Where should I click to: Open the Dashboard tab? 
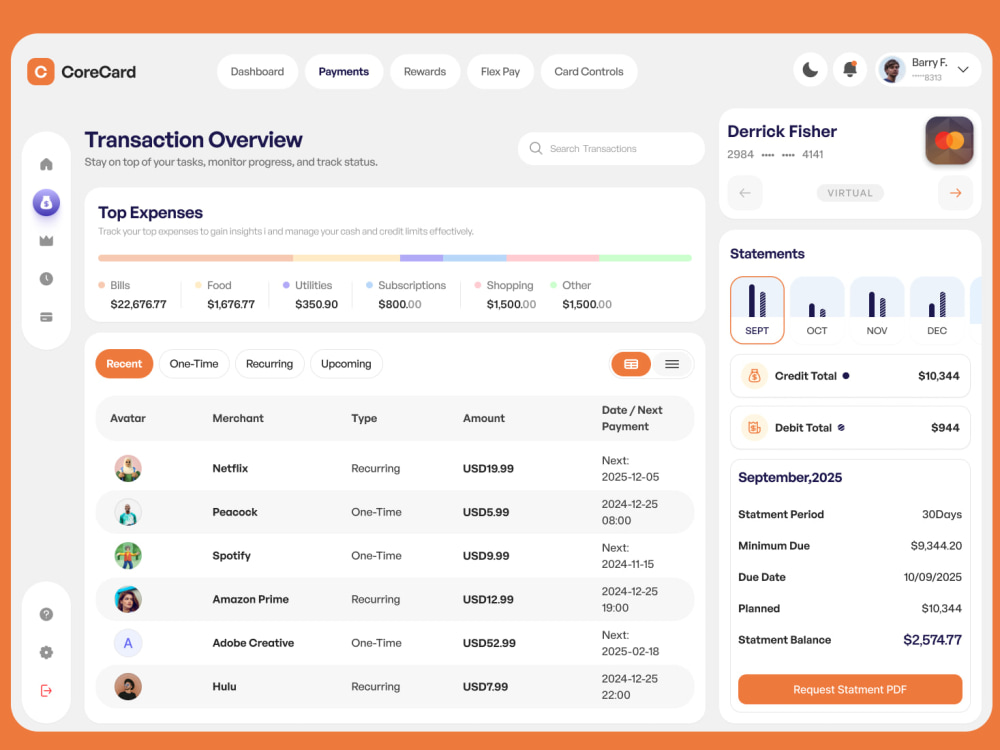[x=257, y=71]
